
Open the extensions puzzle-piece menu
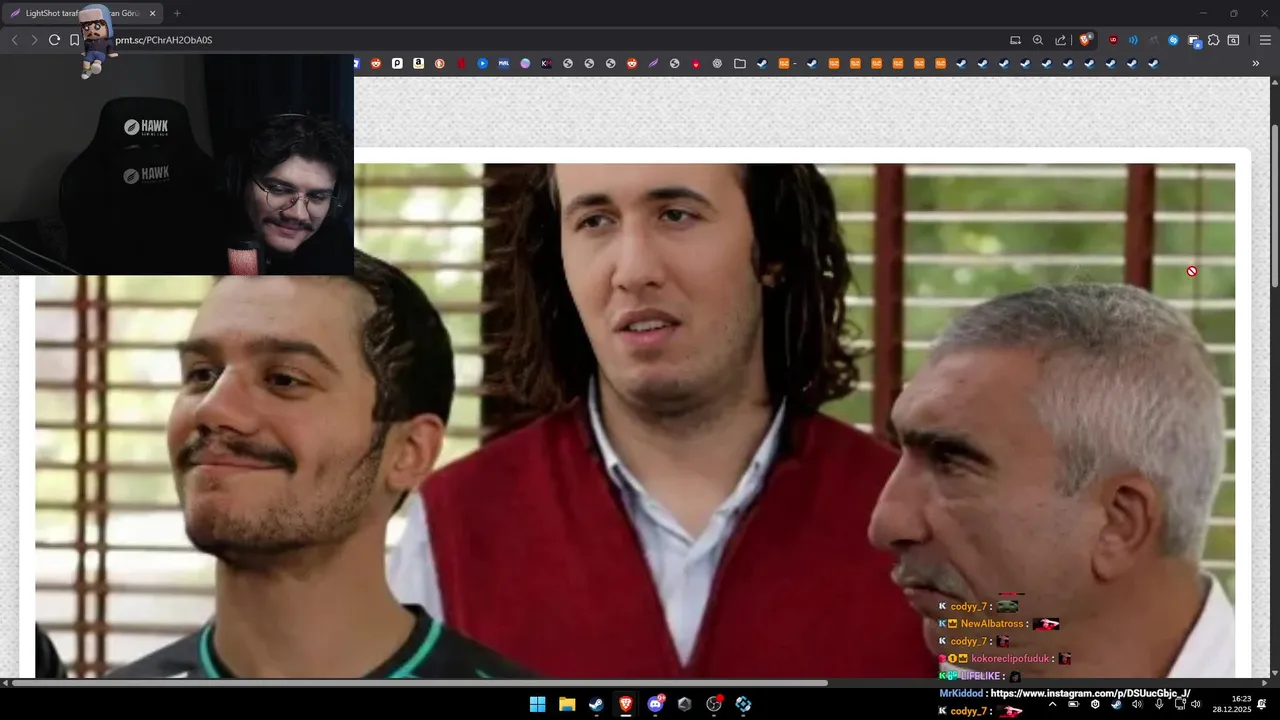tap(1214, 40)
